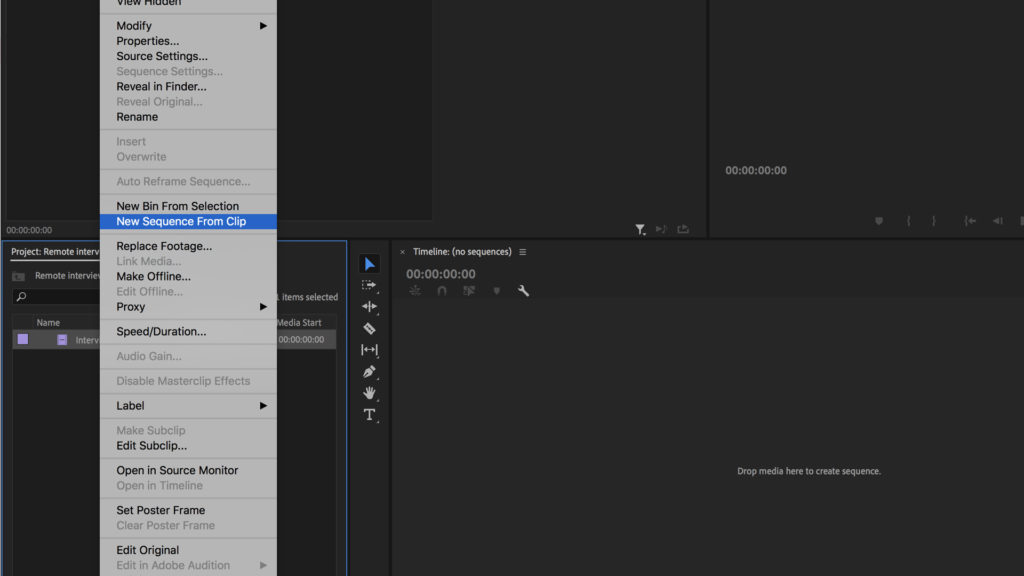Click the search field in Project panel
Image resolution: width=1024 pixels, height=576 pixels.
pyautogui.click(x=57, y=296)
